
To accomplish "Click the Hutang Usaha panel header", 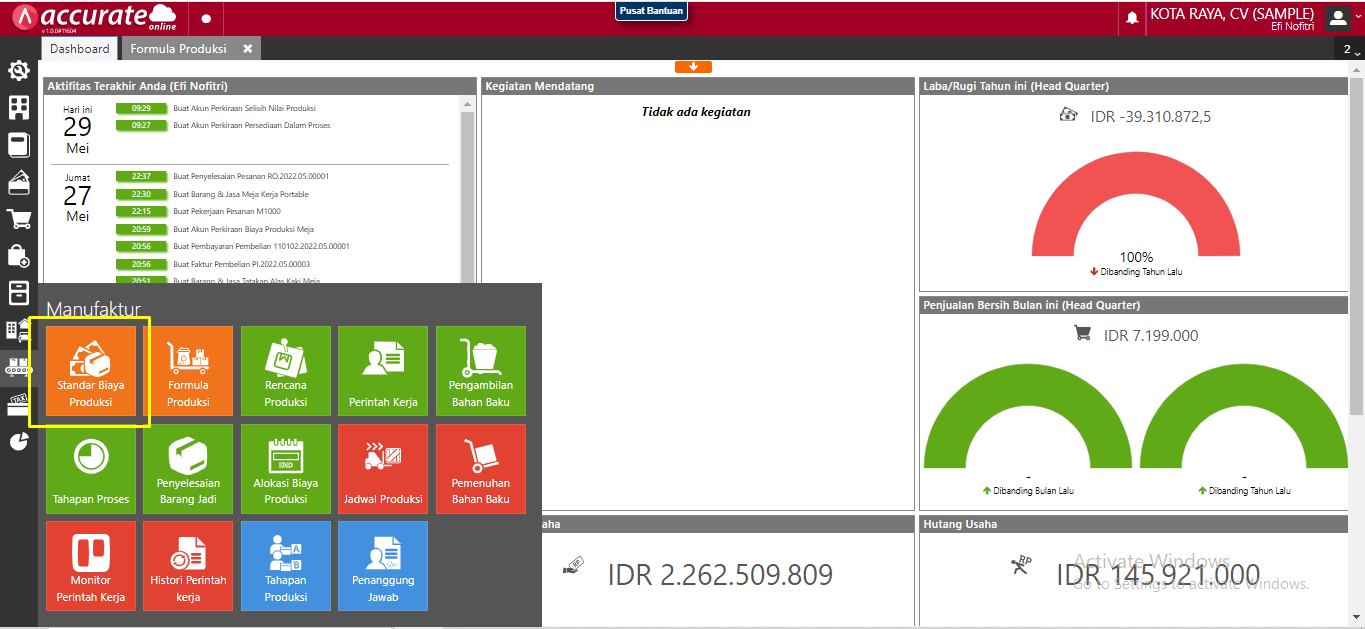I will click(1135, 524).
